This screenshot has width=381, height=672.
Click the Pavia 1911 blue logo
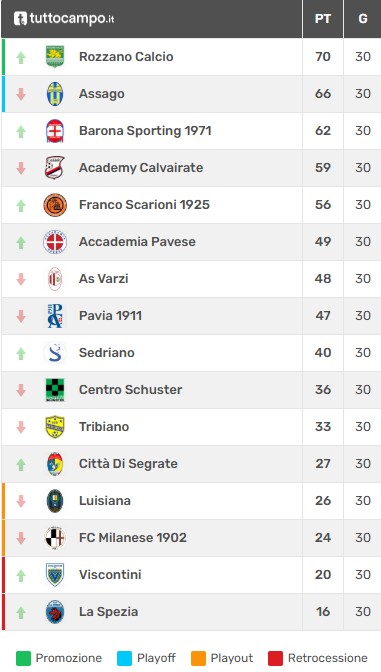55,316
